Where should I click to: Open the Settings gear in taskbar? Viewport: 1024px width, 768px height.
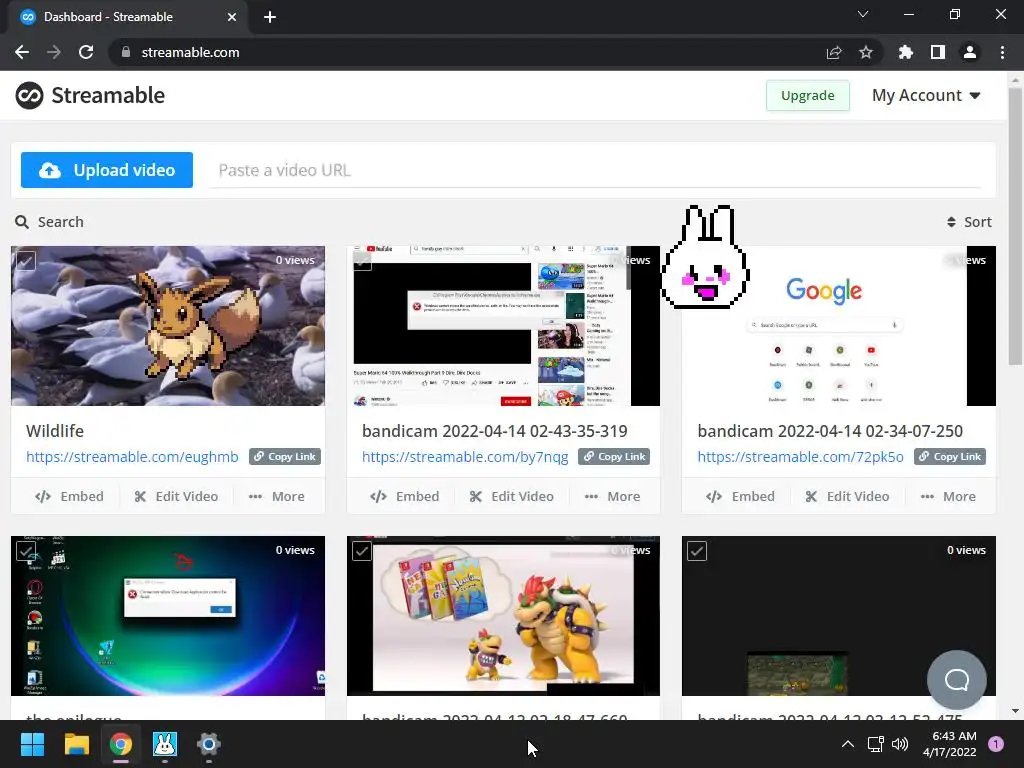[208, 744]
